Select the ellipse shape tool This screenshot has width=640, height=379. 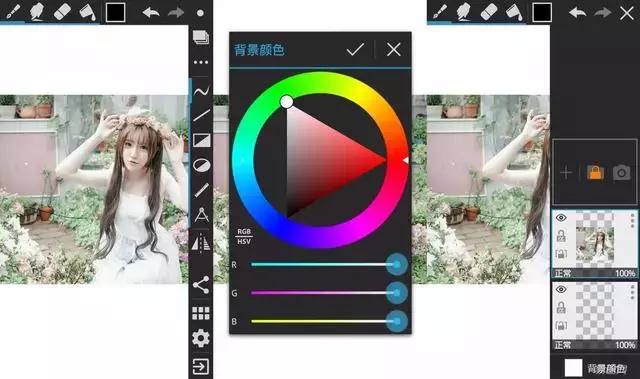point(202,165)
